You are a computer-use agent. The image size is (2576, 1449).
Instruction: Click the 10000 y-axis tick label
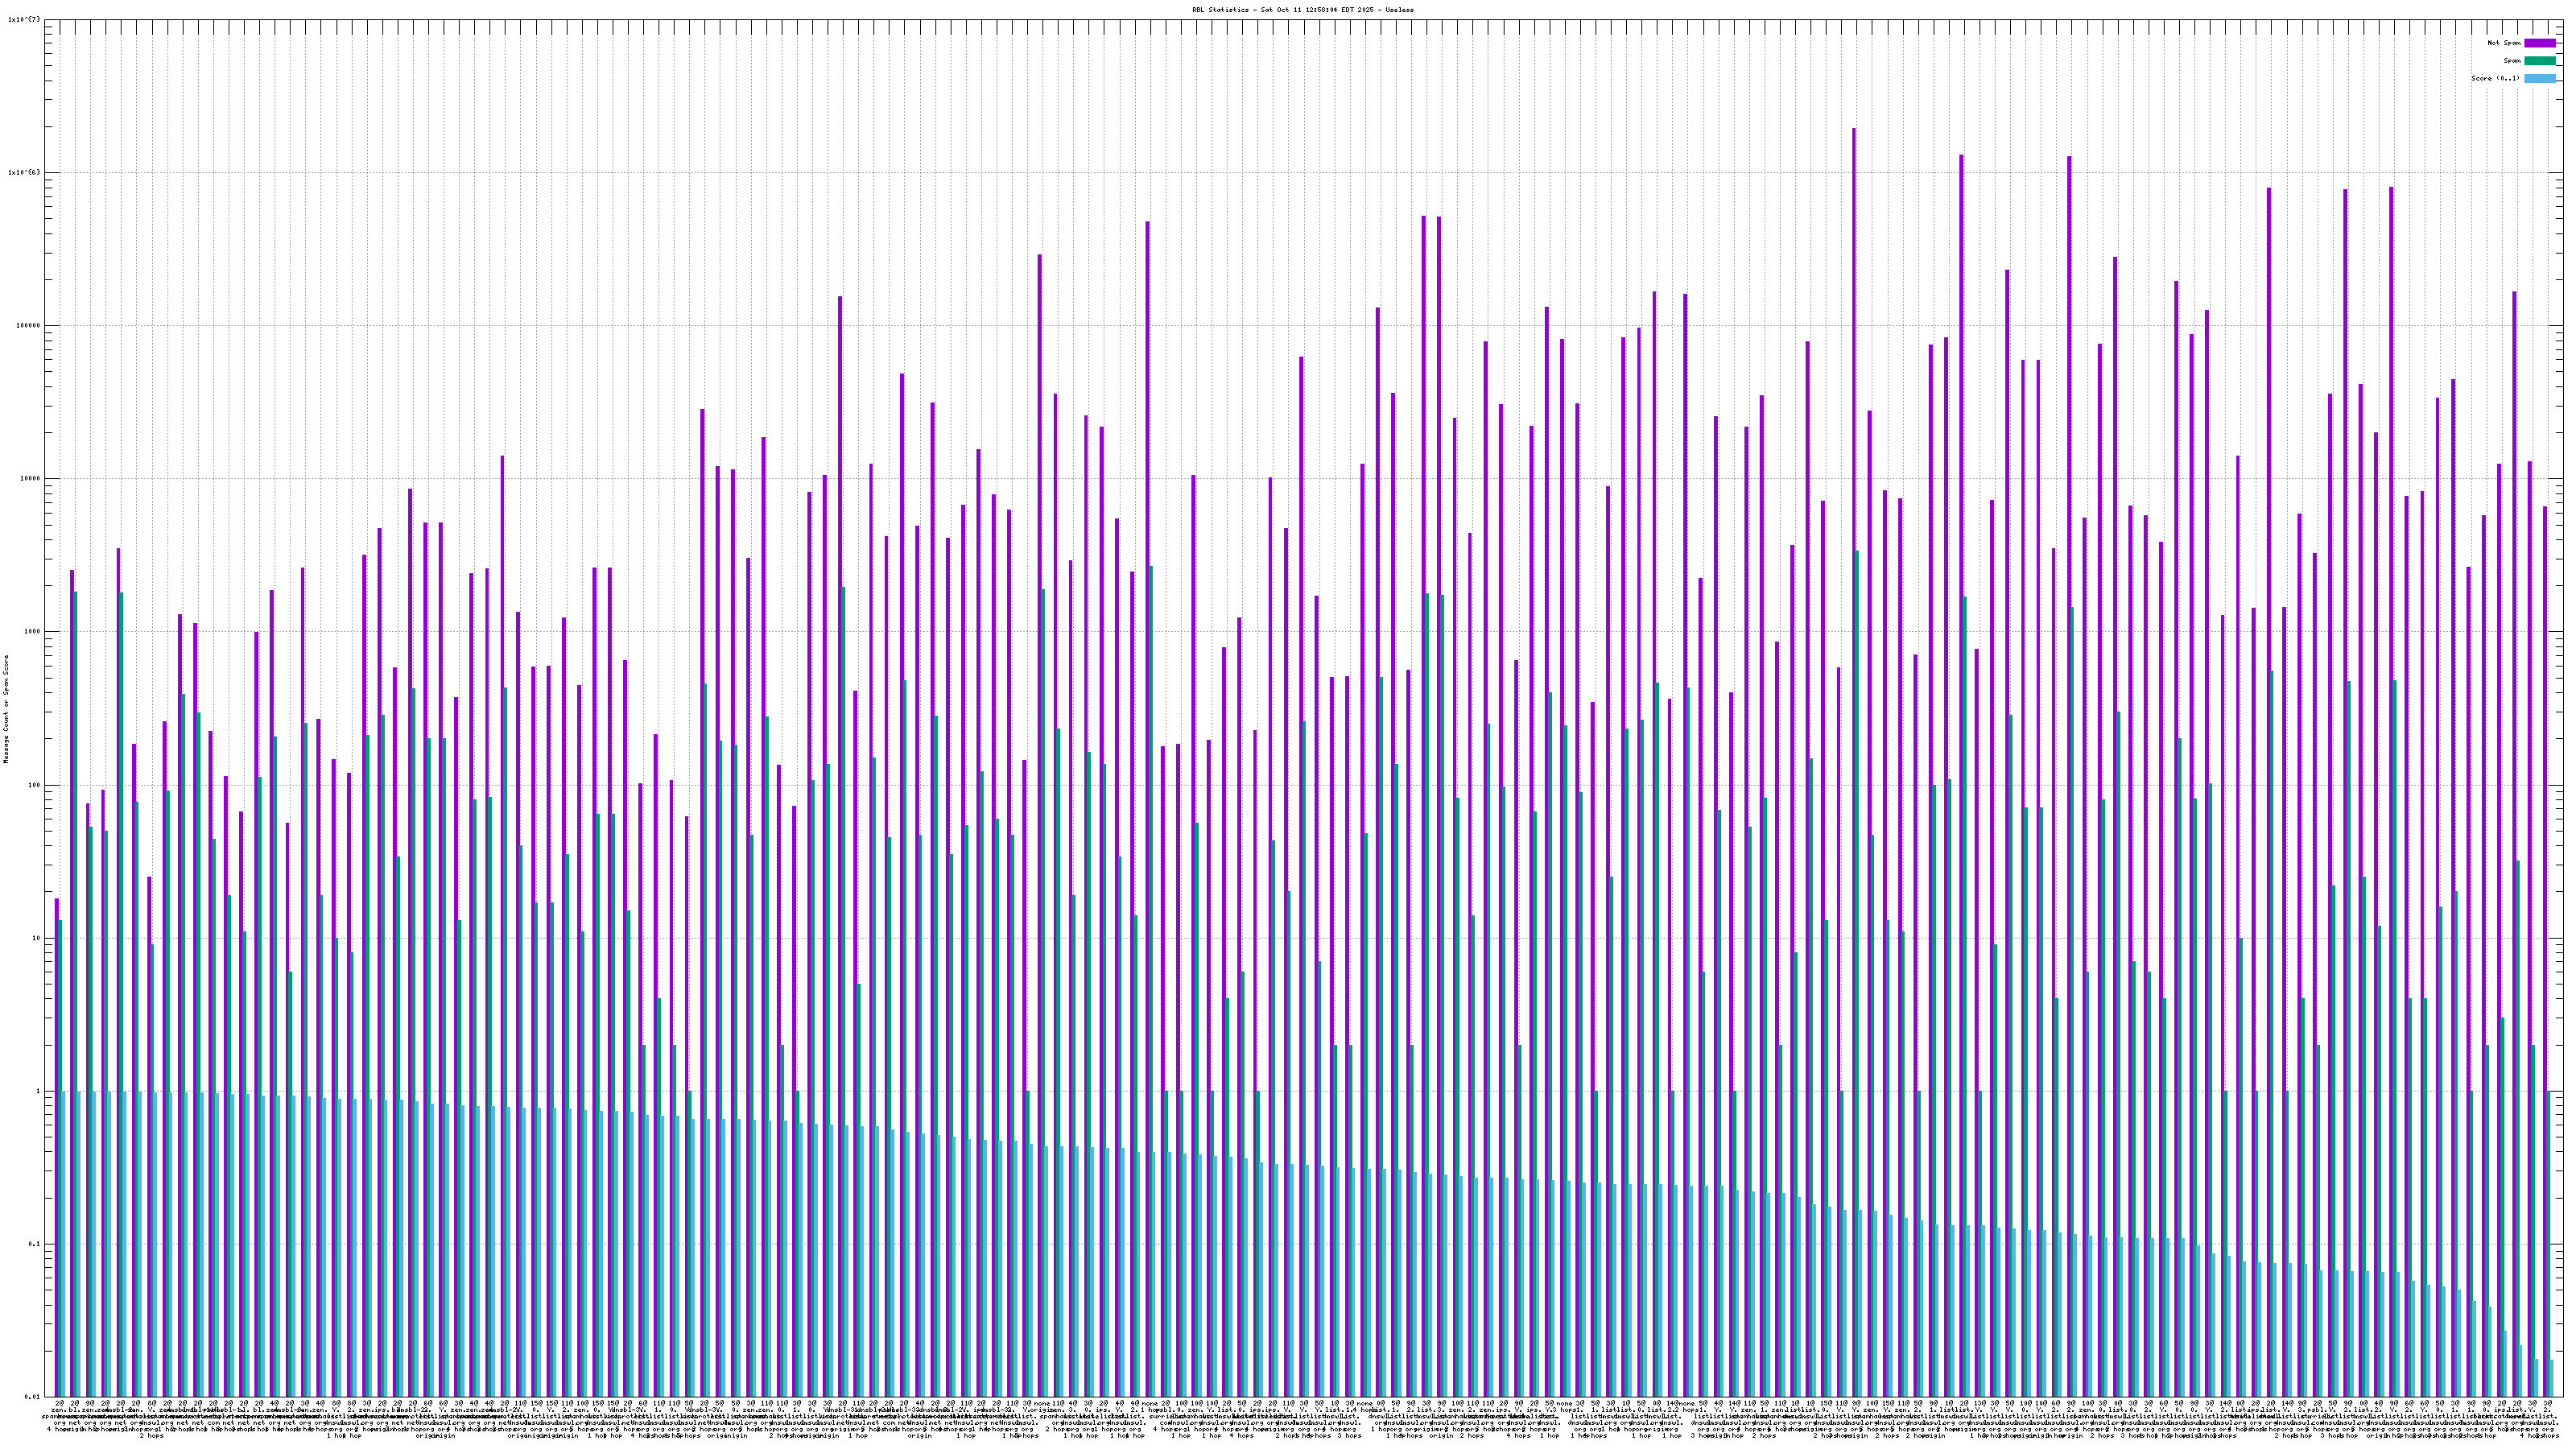30,478
